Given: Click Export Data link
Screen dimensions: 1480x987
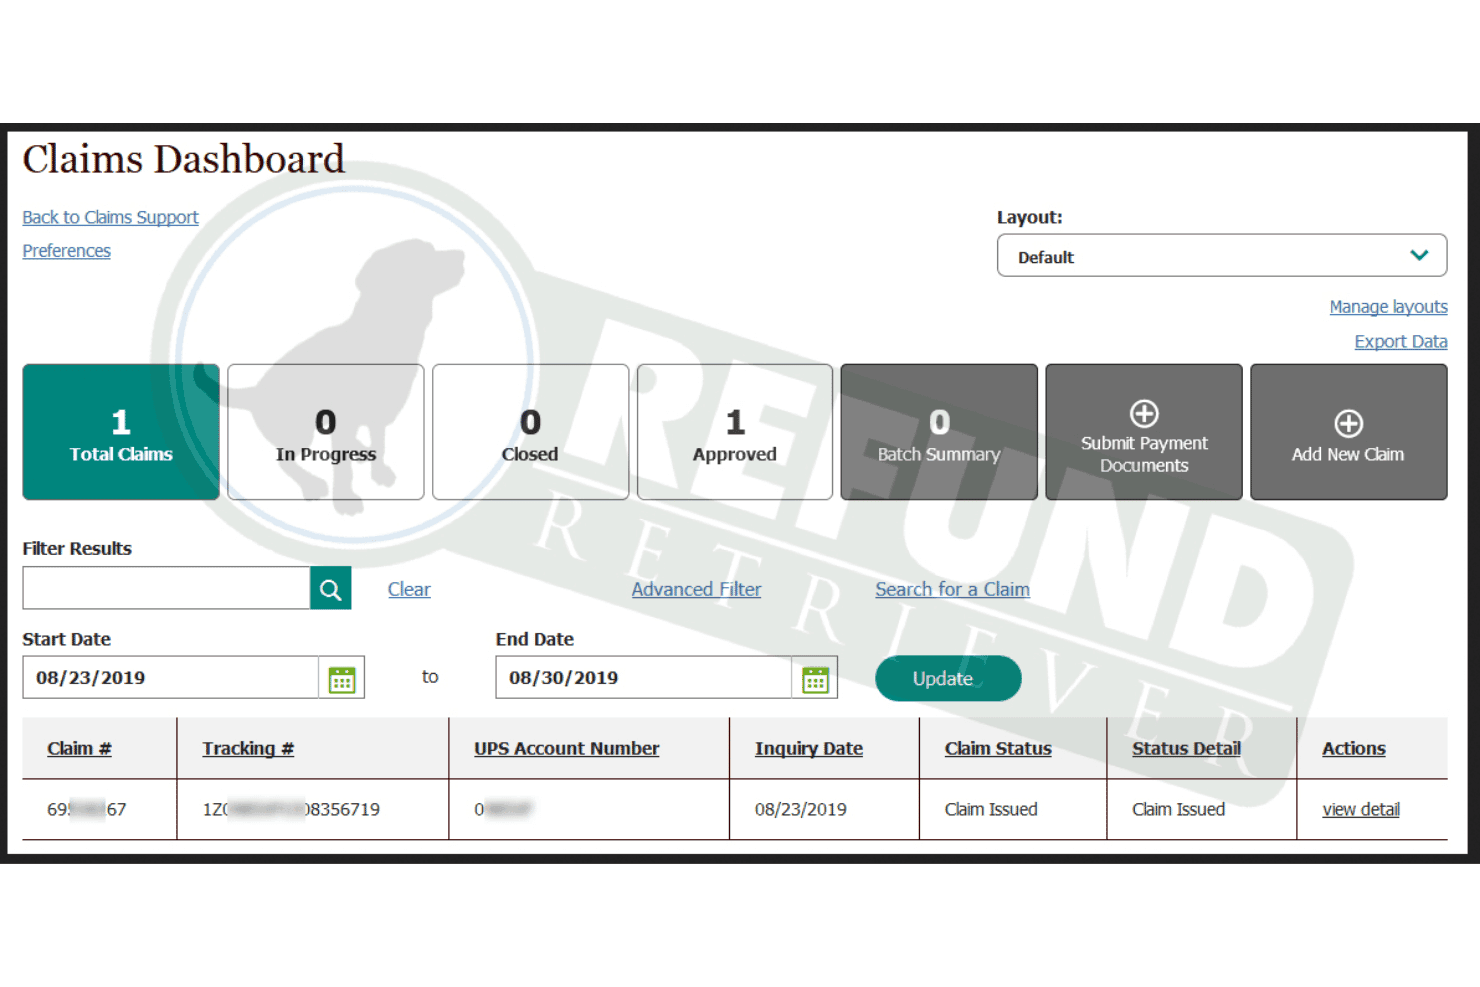Looking at the screenshot, I should click(1401, 342).
